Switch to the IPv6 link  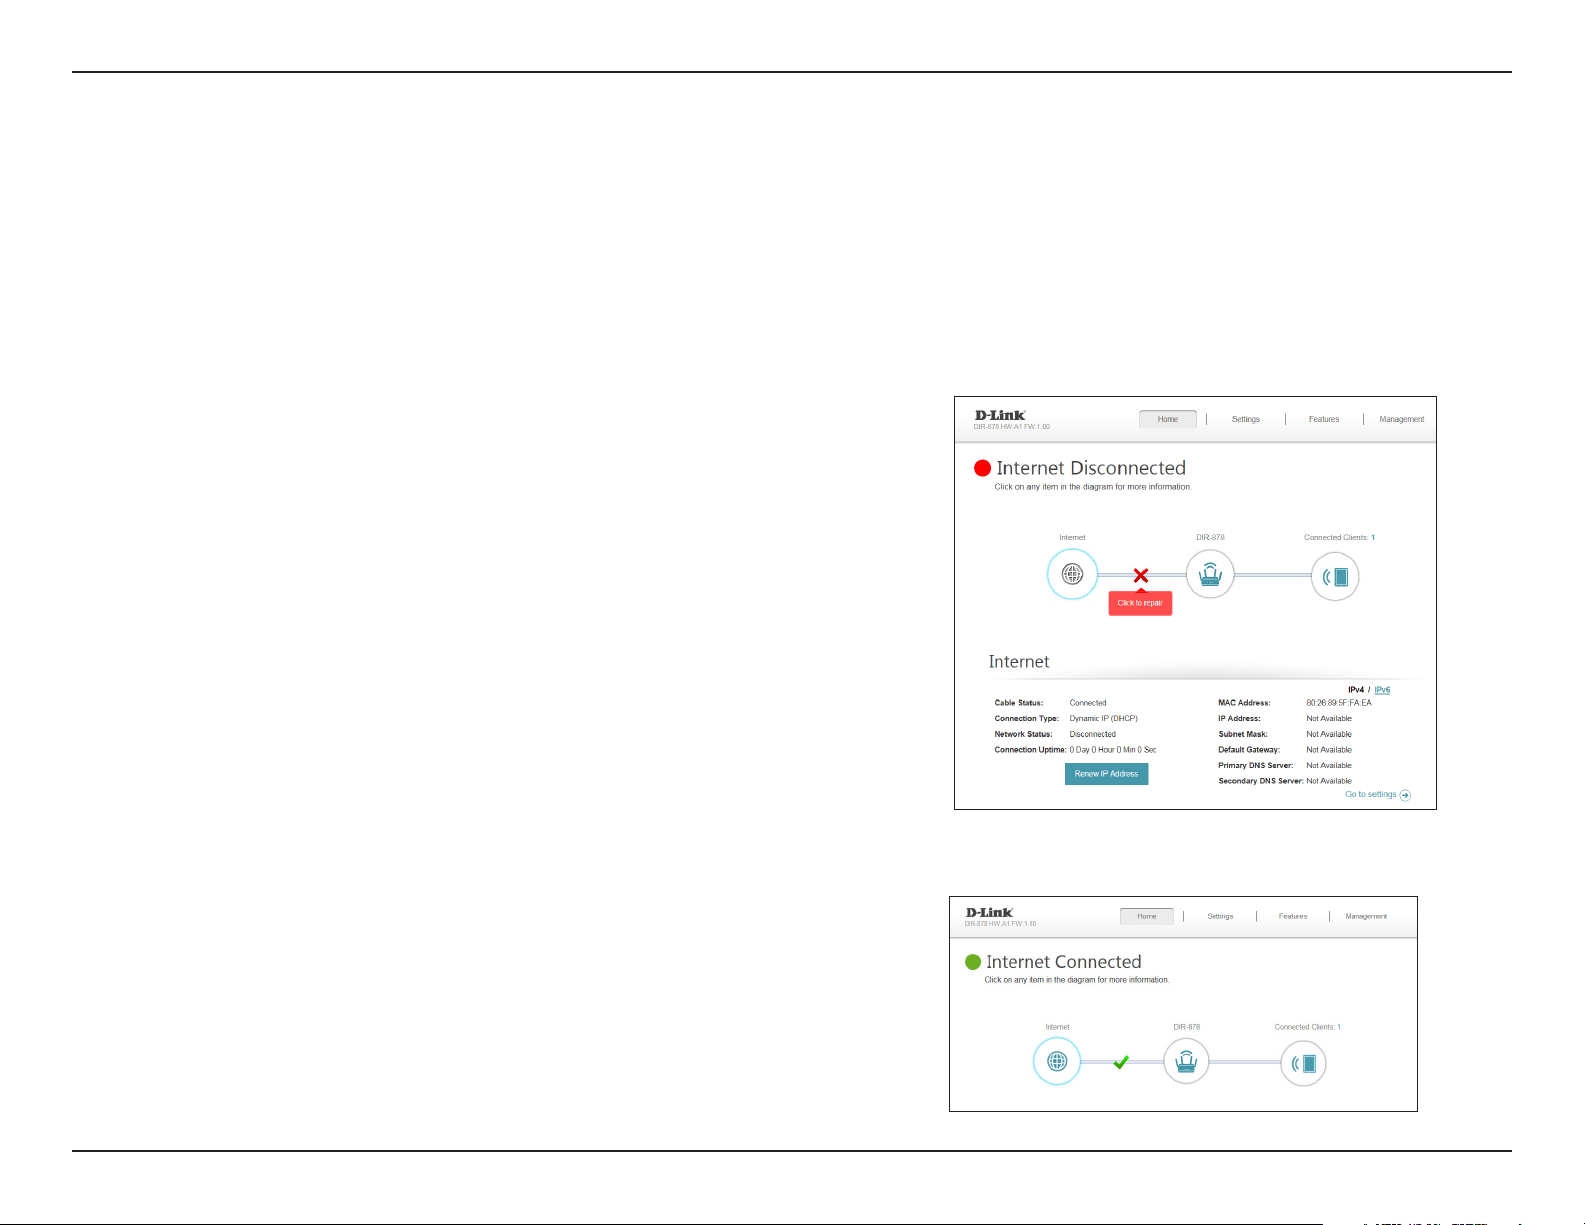1382,690
